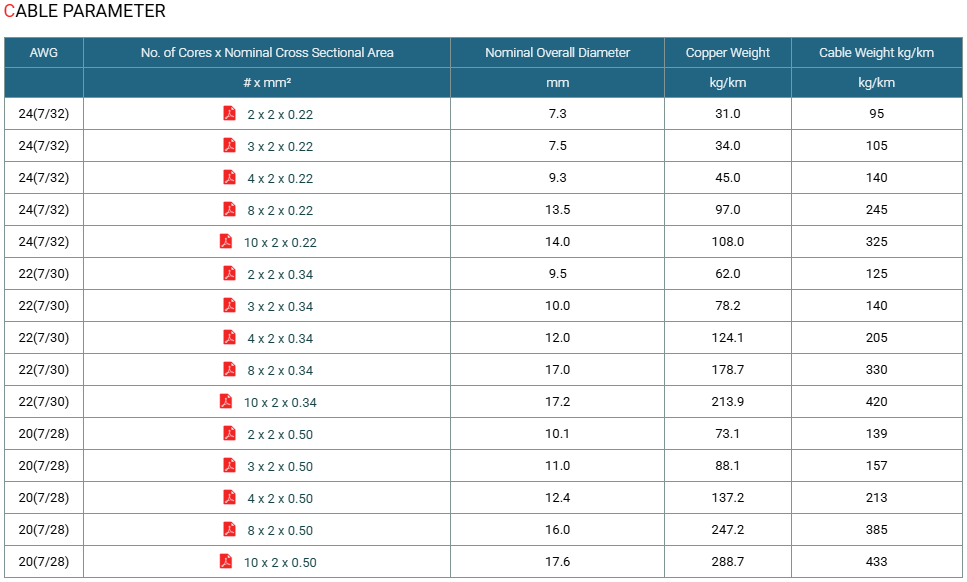Open the 4 x 2 x 0.22 datasheet link
The width and height of the screenshot is (967, 582).
click(x=280, y=179)
